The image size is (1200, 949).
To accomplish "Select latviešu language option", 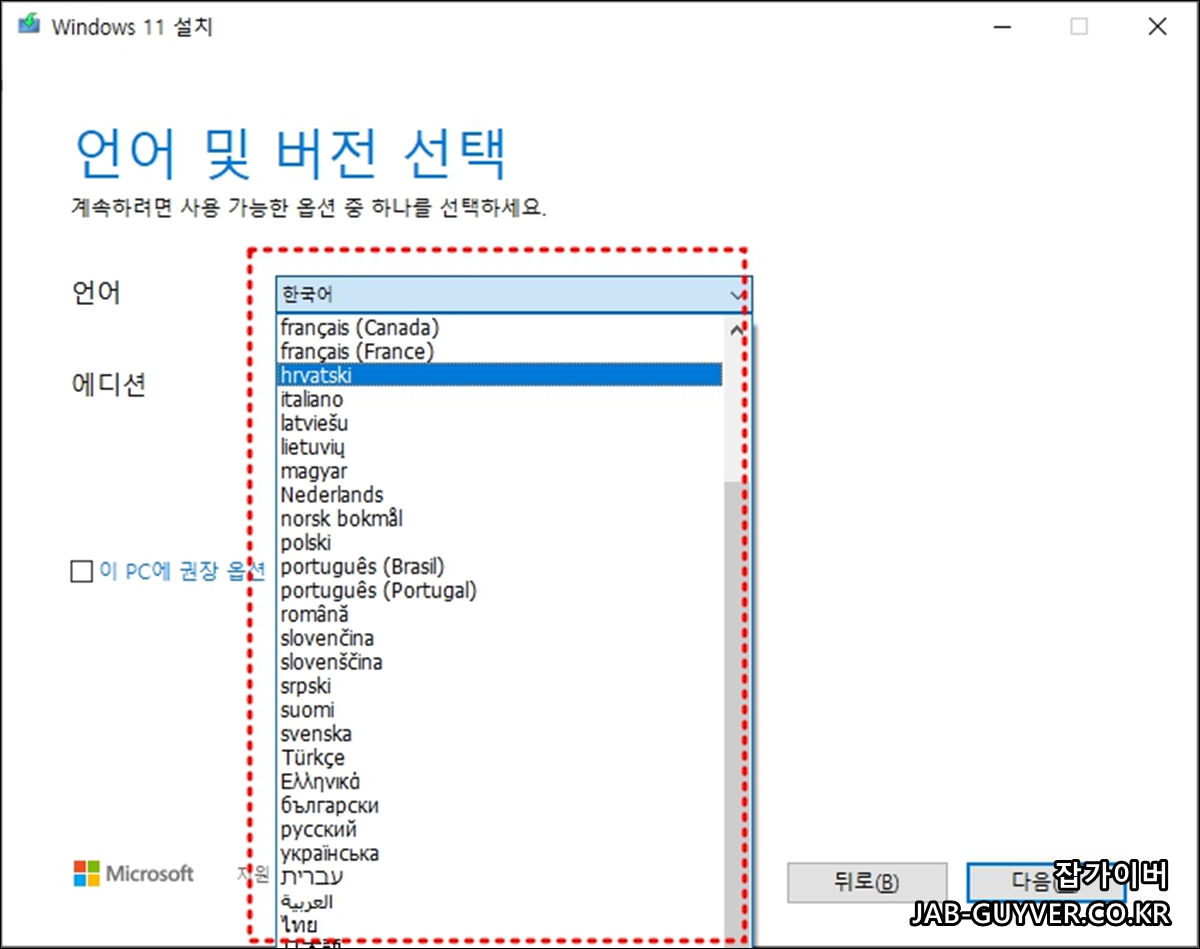I will (500, 423).
